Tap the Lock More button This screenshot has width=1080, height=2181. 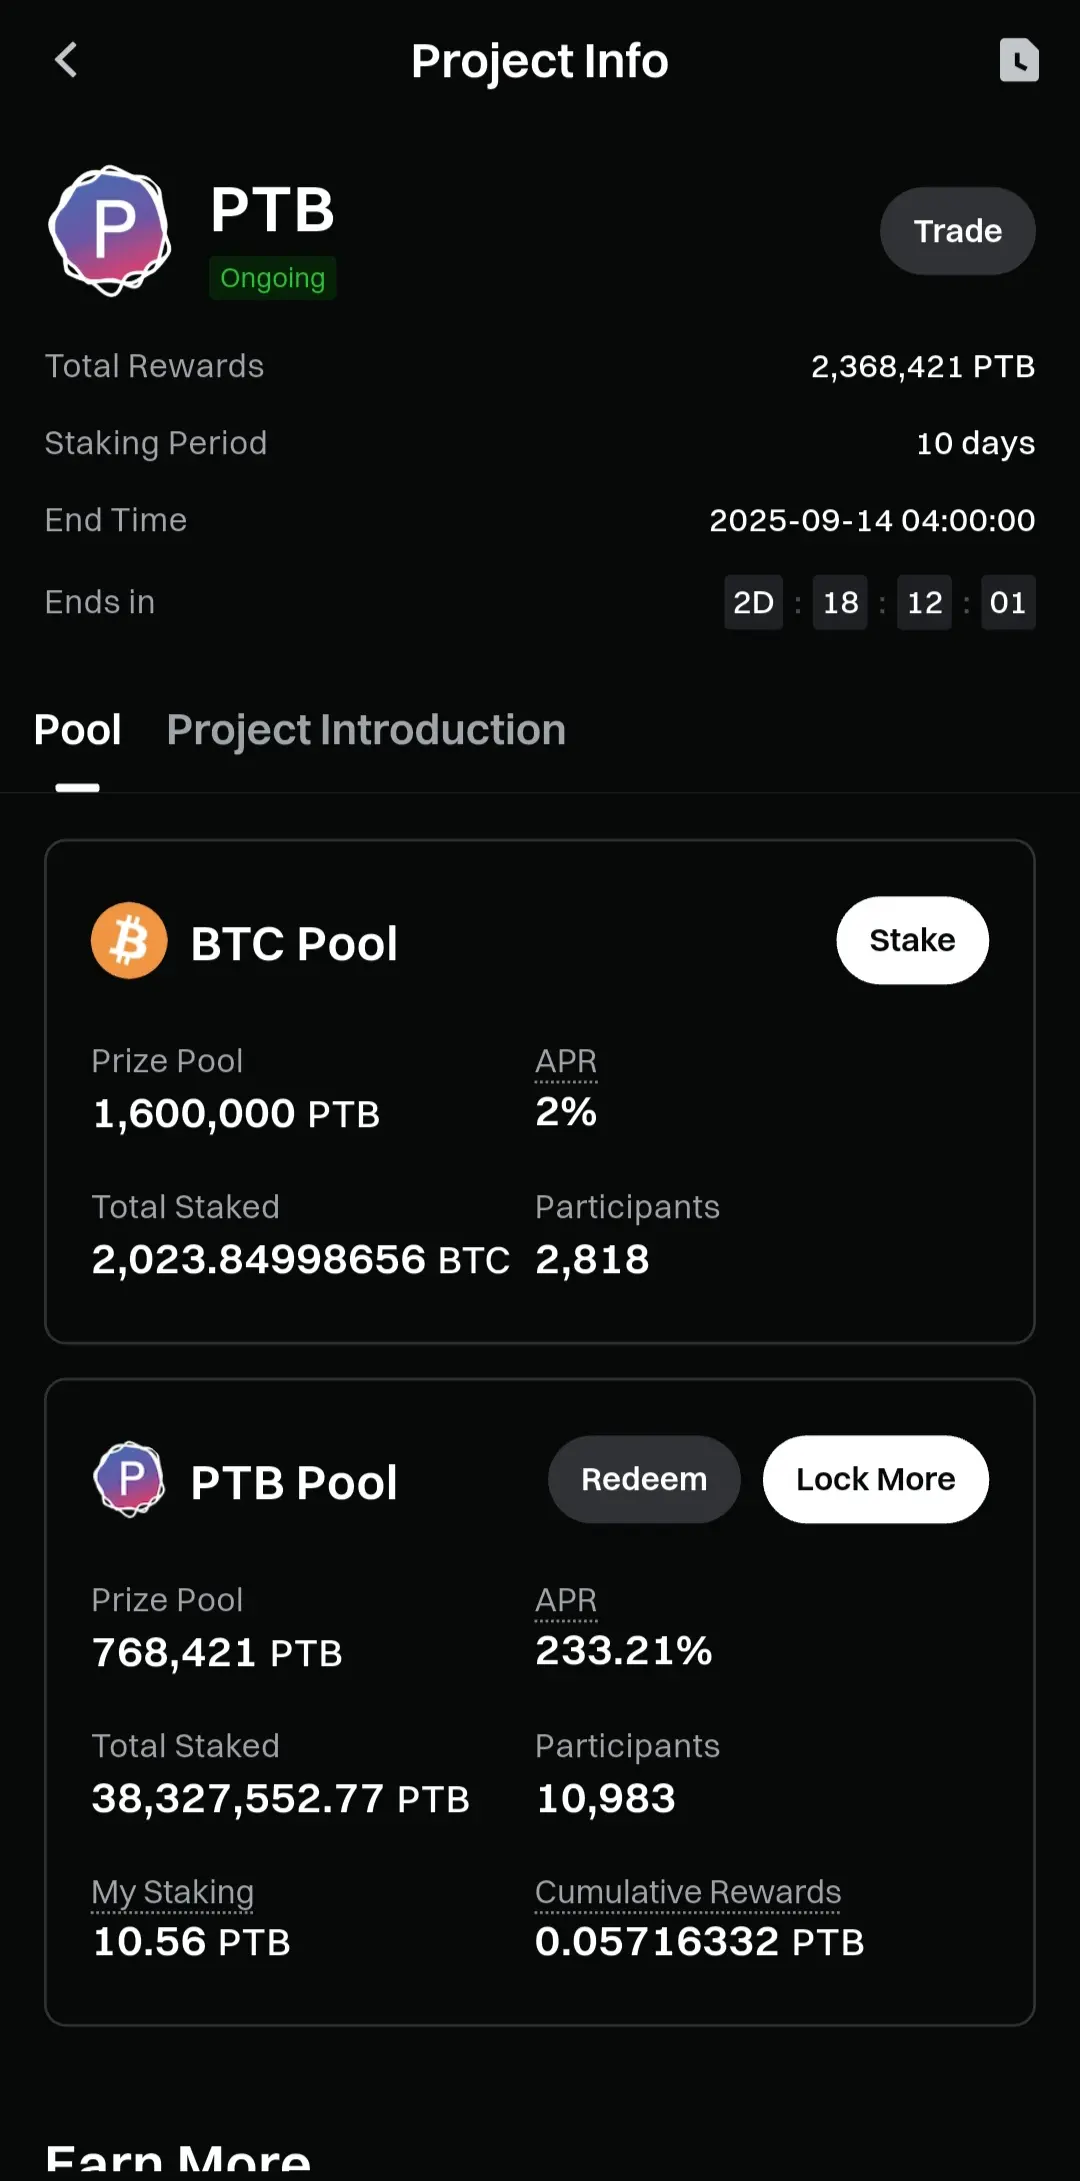pyautogui.click(x=875, y=1479)
